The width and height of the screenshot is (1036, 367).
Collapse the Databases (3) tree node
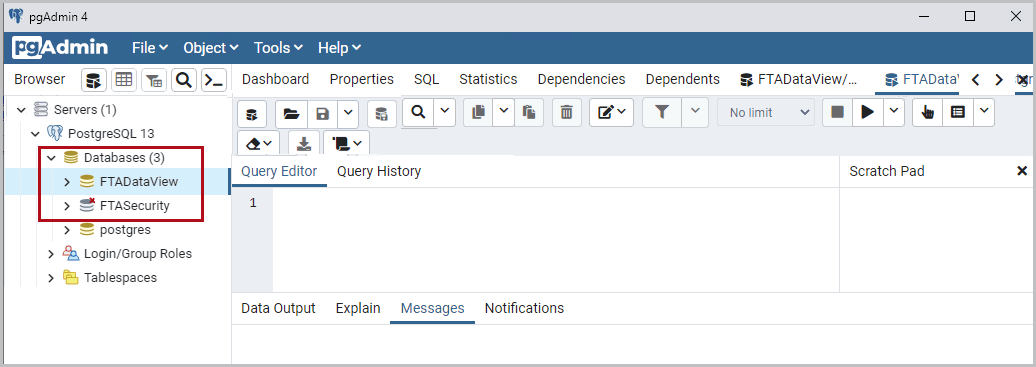(x=51, y=158)
